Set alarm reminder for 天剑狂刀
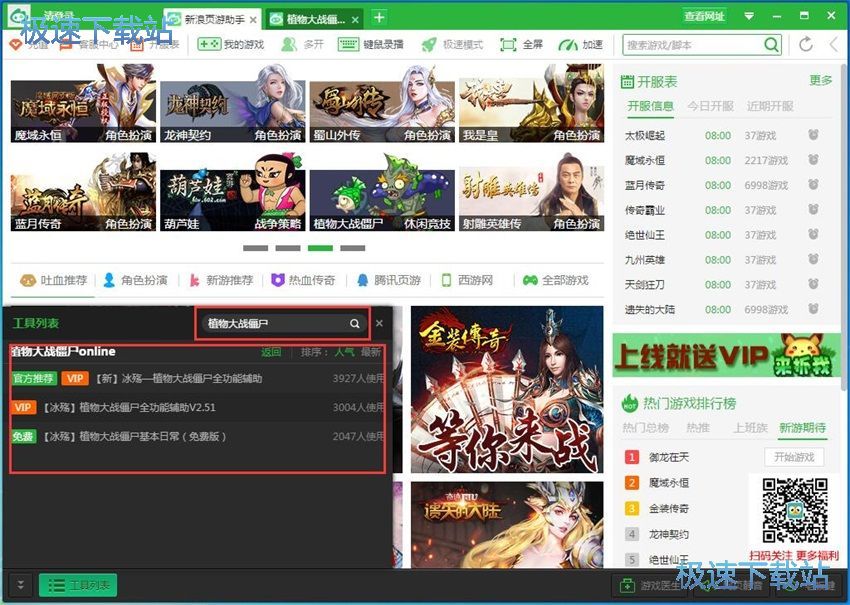Viewport: 850px width, 605px height. [x=813, y=284]
